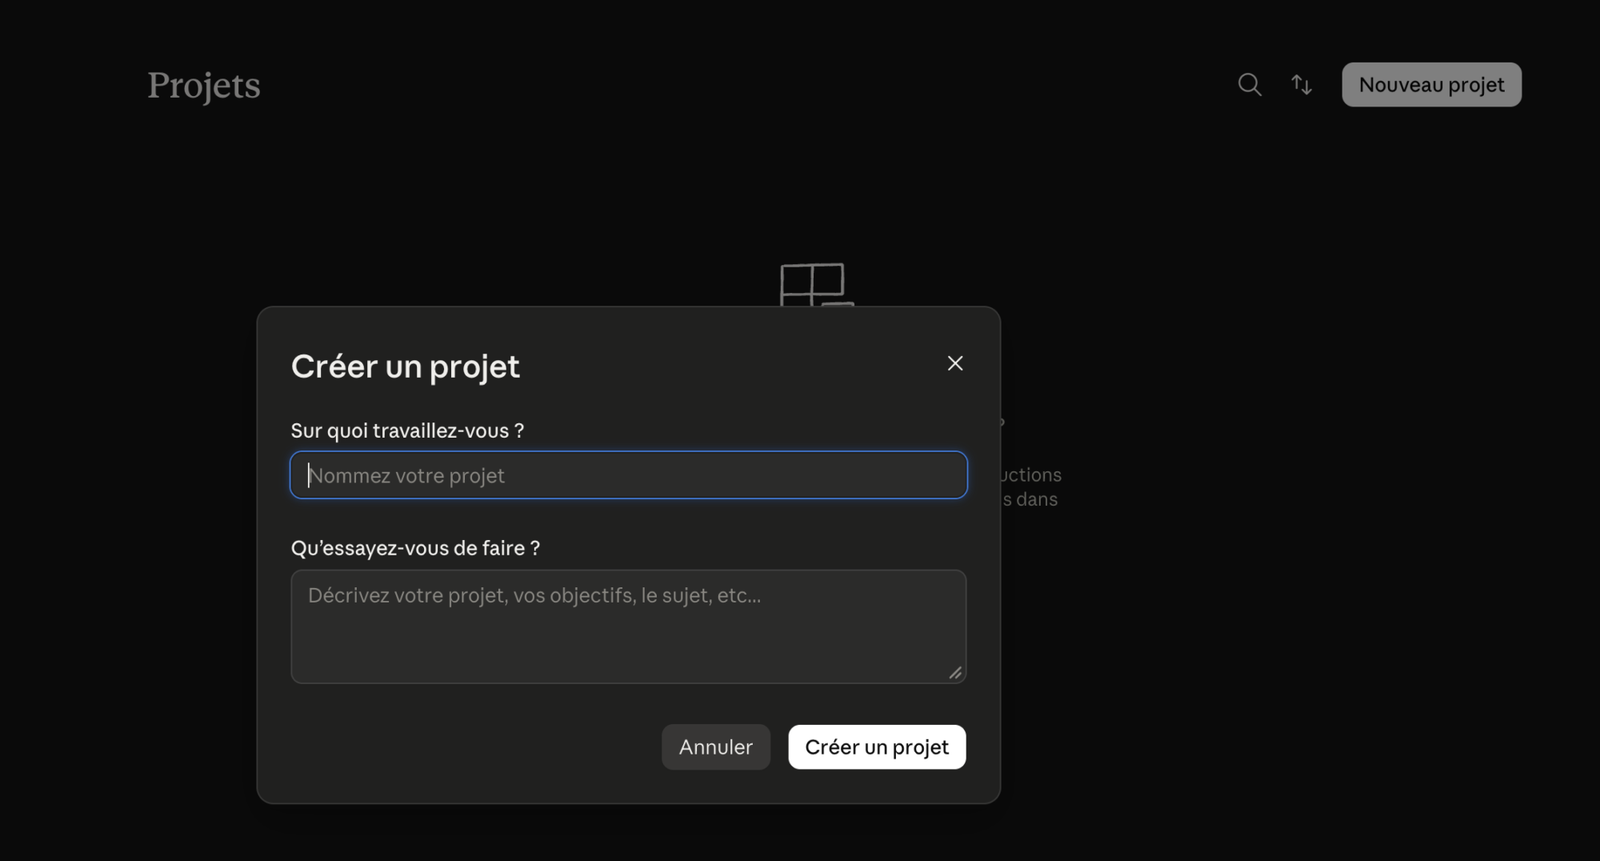Click the project description textarea
The image size is (1600, 861).
(x=628, y=627)
